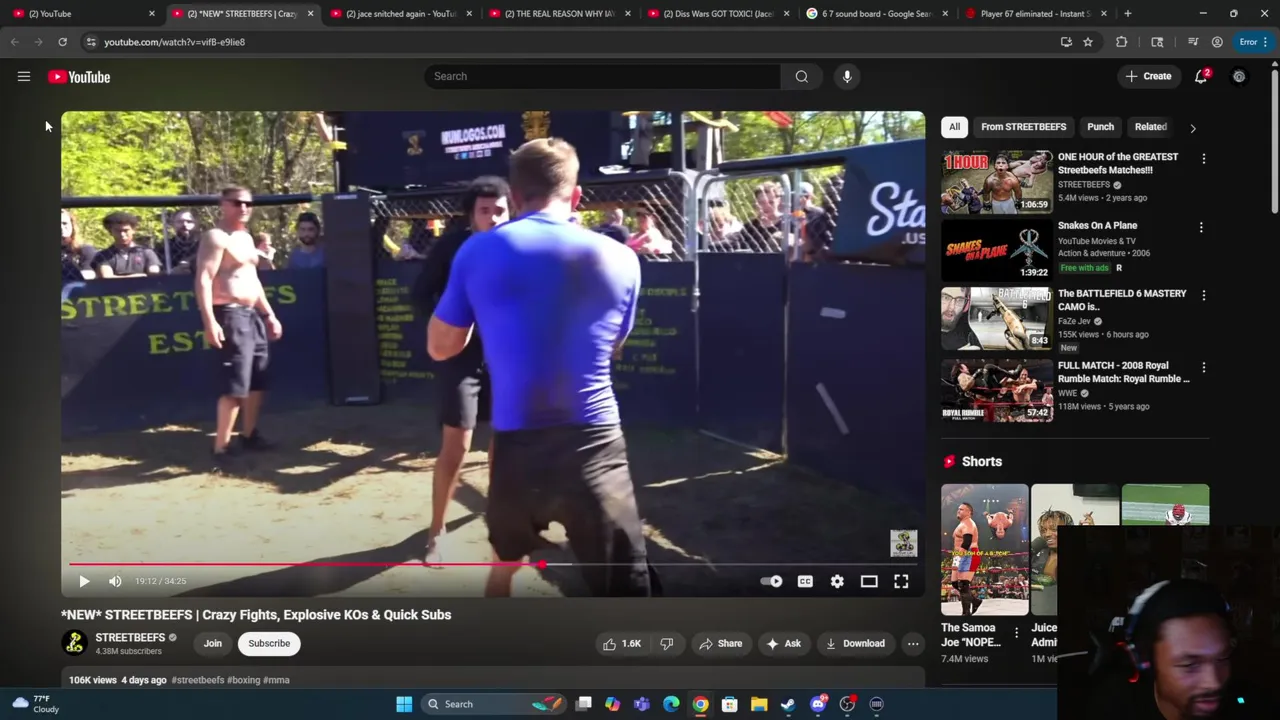1280x720 pixels.
Task: Subscribe to STREETBEEFS
Action: (x=269, y=643)
